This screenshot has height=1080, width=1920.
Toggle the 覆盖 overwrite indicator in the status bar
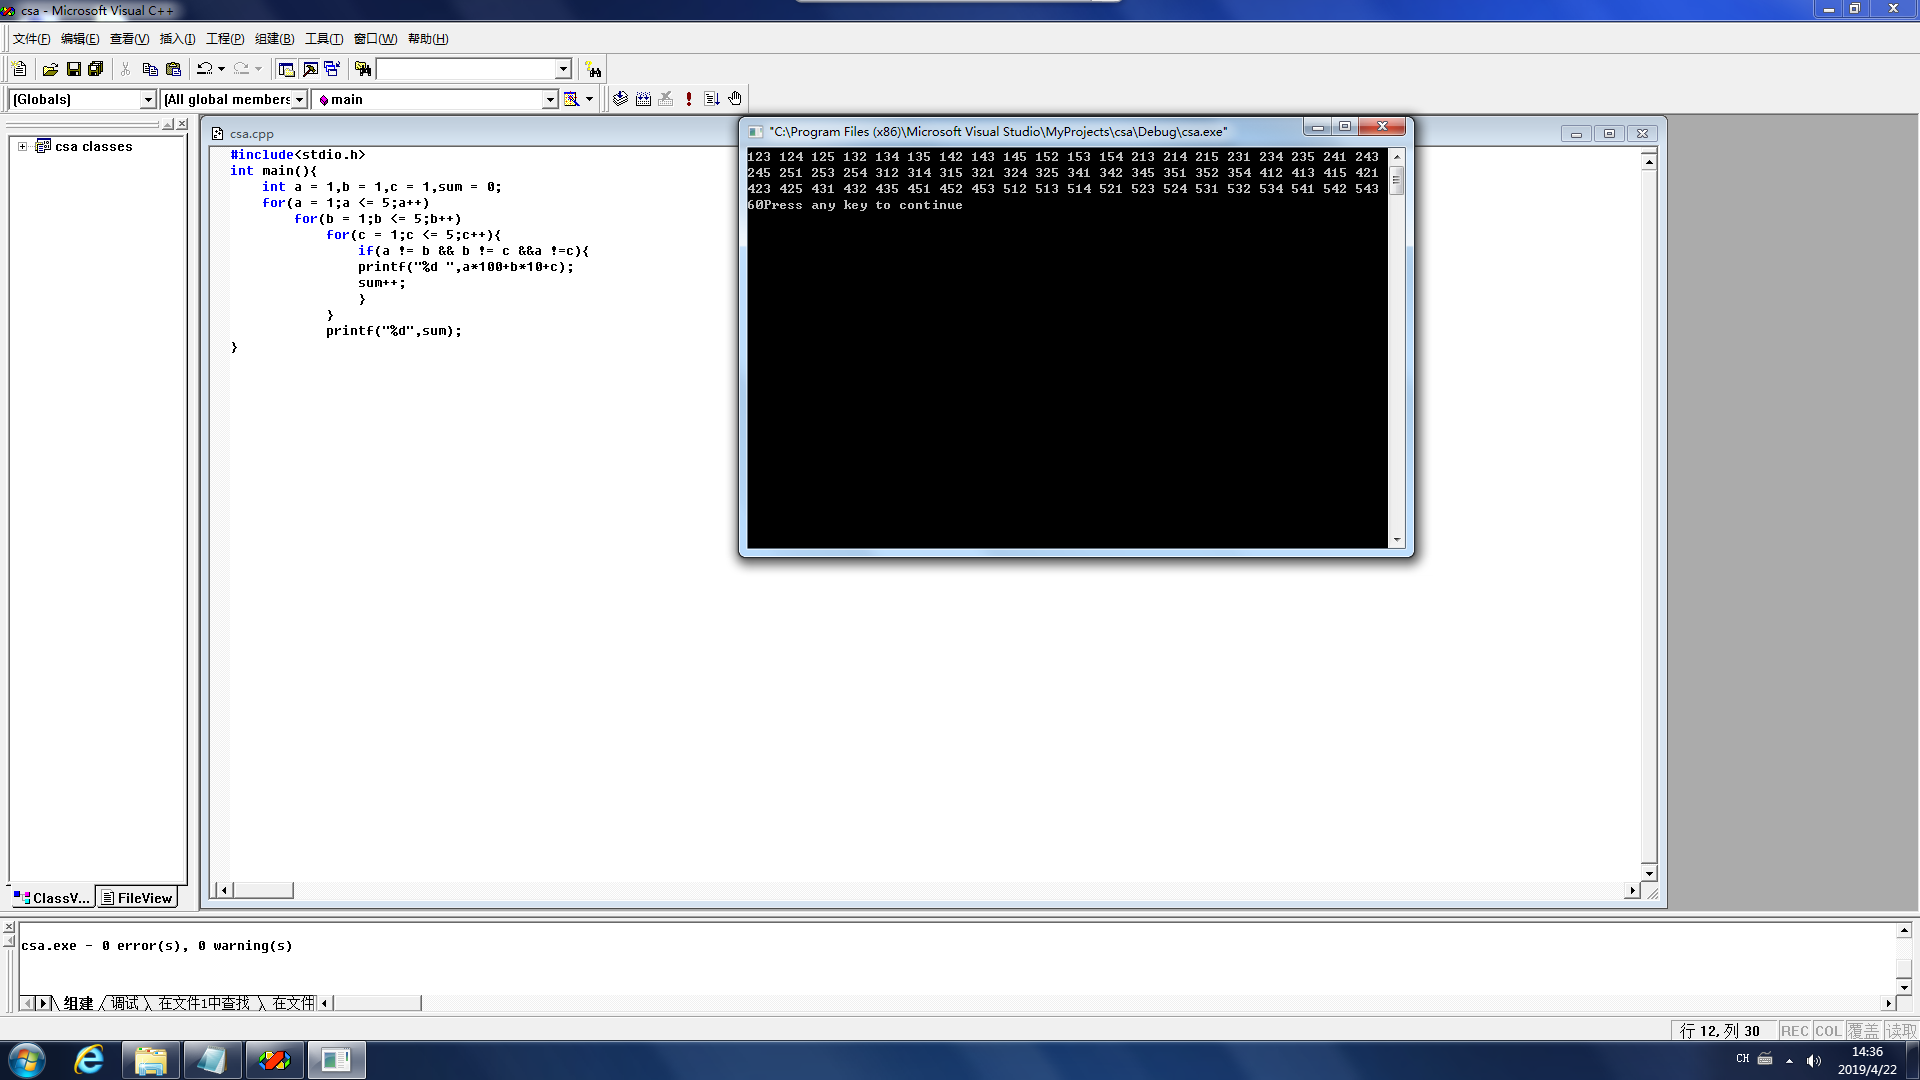click(x=1863, y=1031)
